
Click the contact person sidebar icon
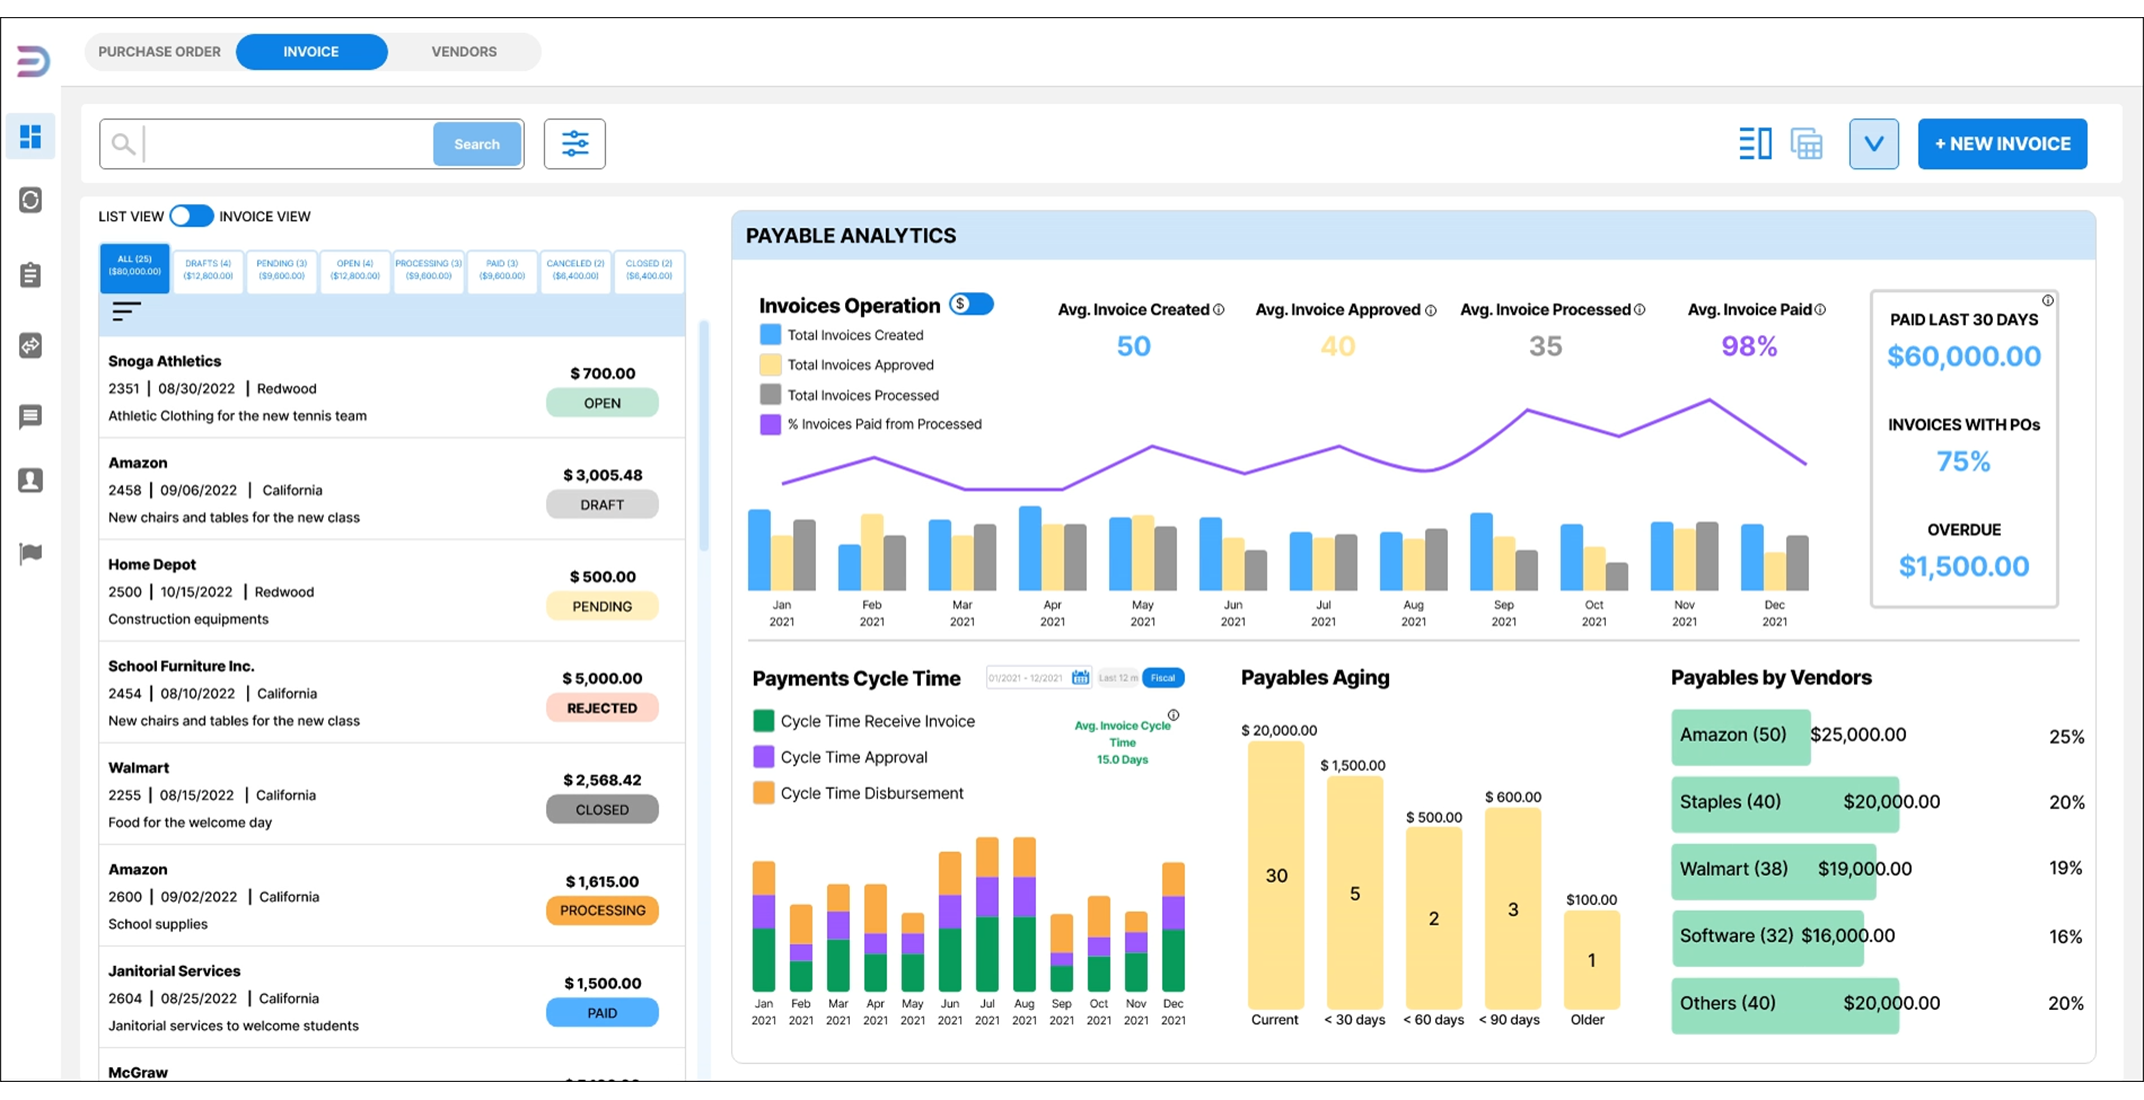click(x=30, y=481)
